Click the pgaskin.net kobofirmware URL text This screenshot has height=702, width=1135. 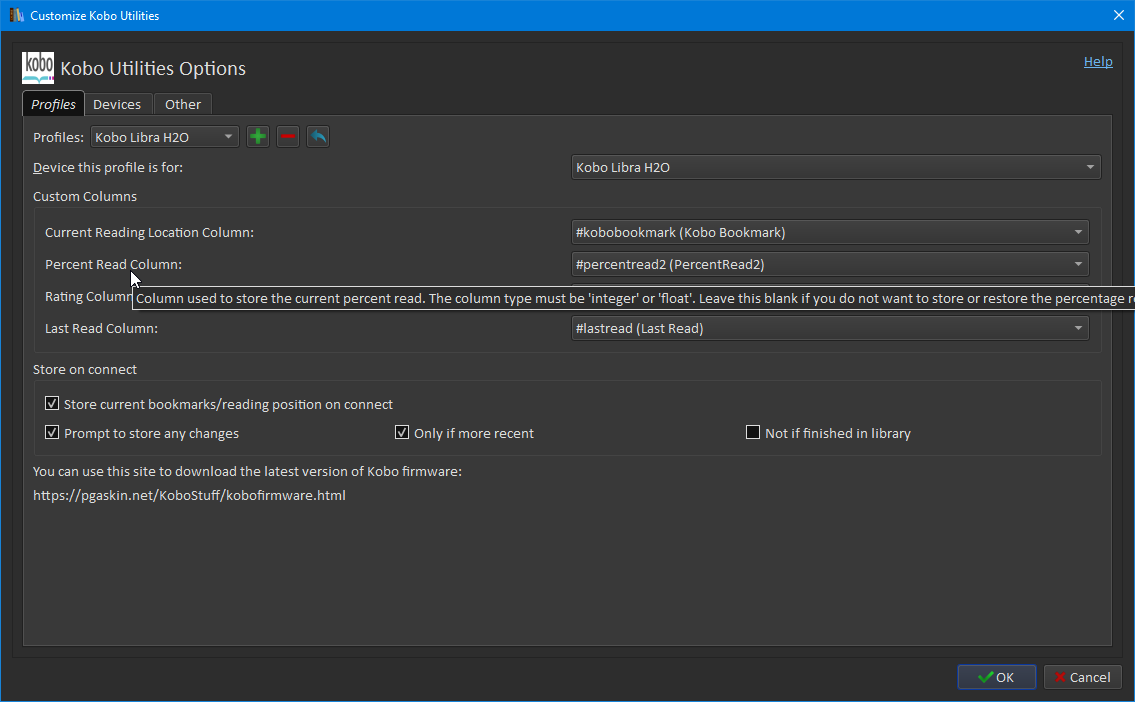point(190,496)
